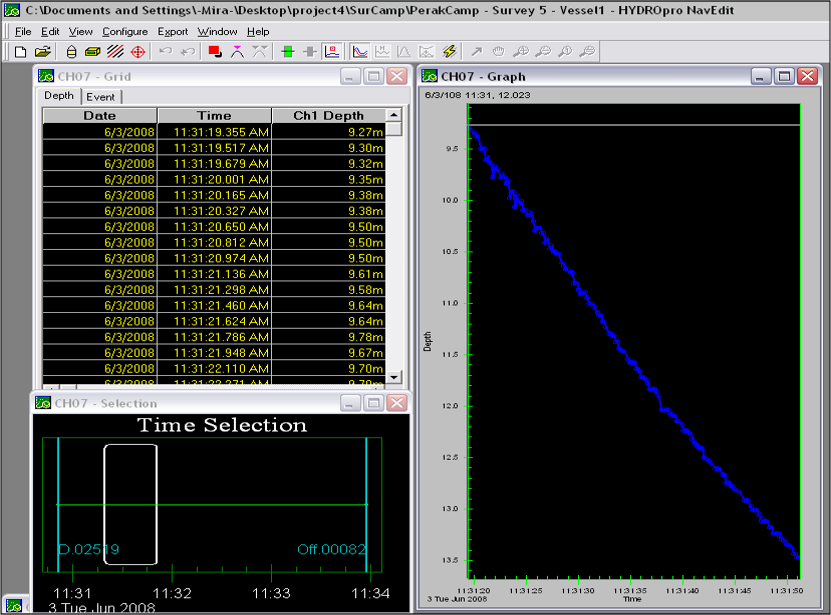This screenshot has width=831, height=615.
Task: Toggle the area graph display mode
Action: click(x=404, y=51)
